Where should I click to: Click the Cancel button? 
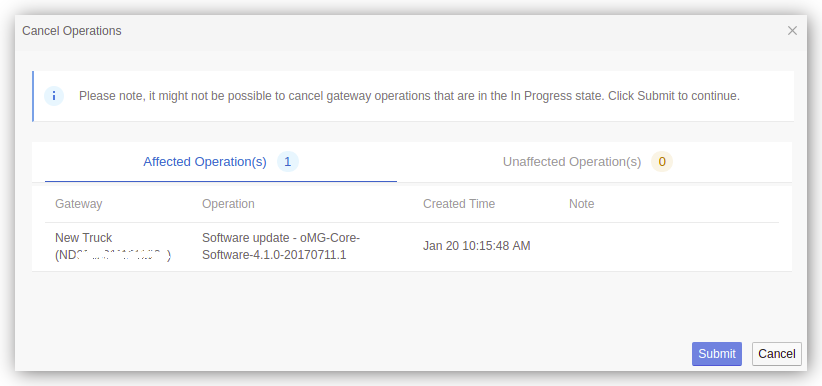coord(776,354)
